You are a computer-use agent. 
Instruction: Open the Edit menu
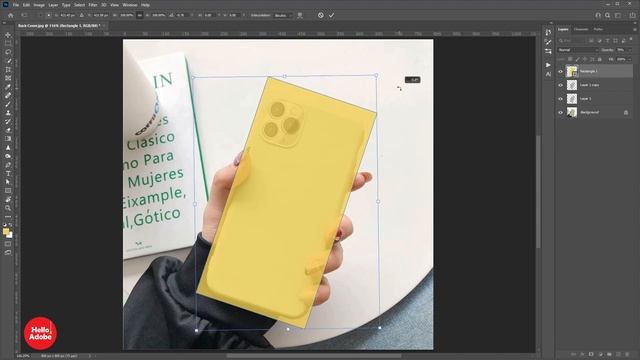[26, 5]
